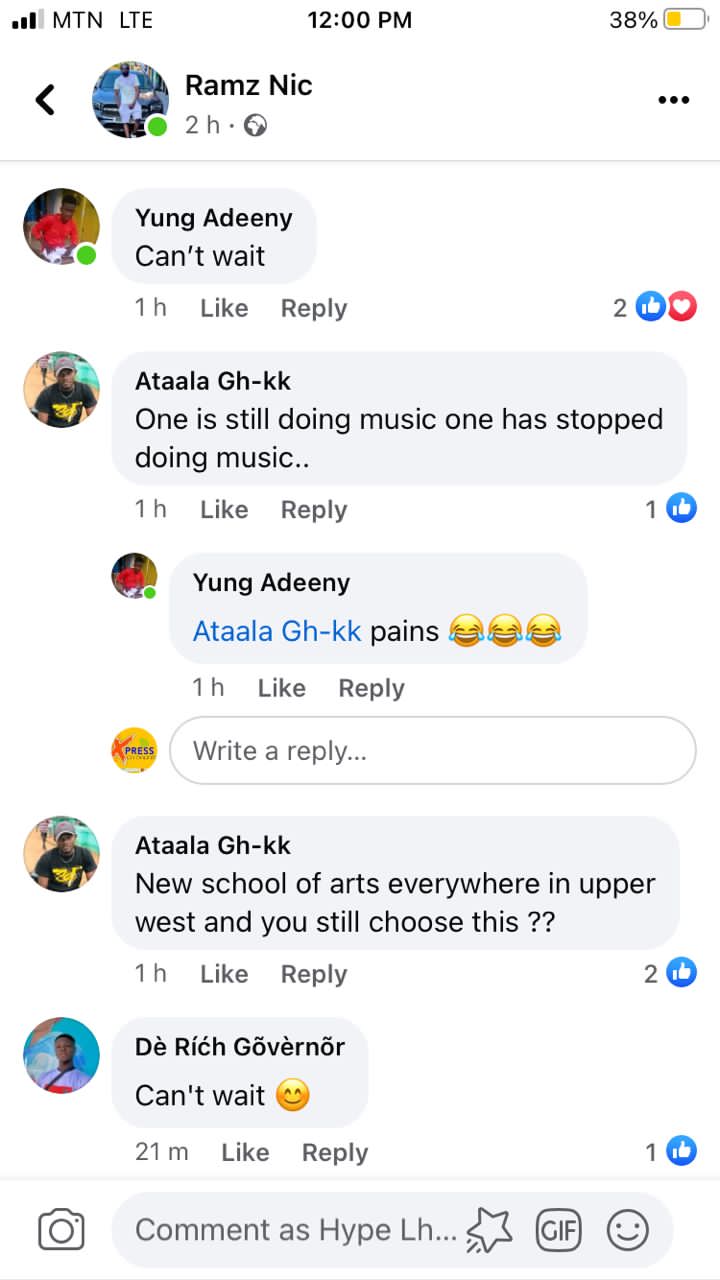Like Yung Adeeny's "Can't wait" comment
The width and height of the screenshot is (720, 1280).
224,309
